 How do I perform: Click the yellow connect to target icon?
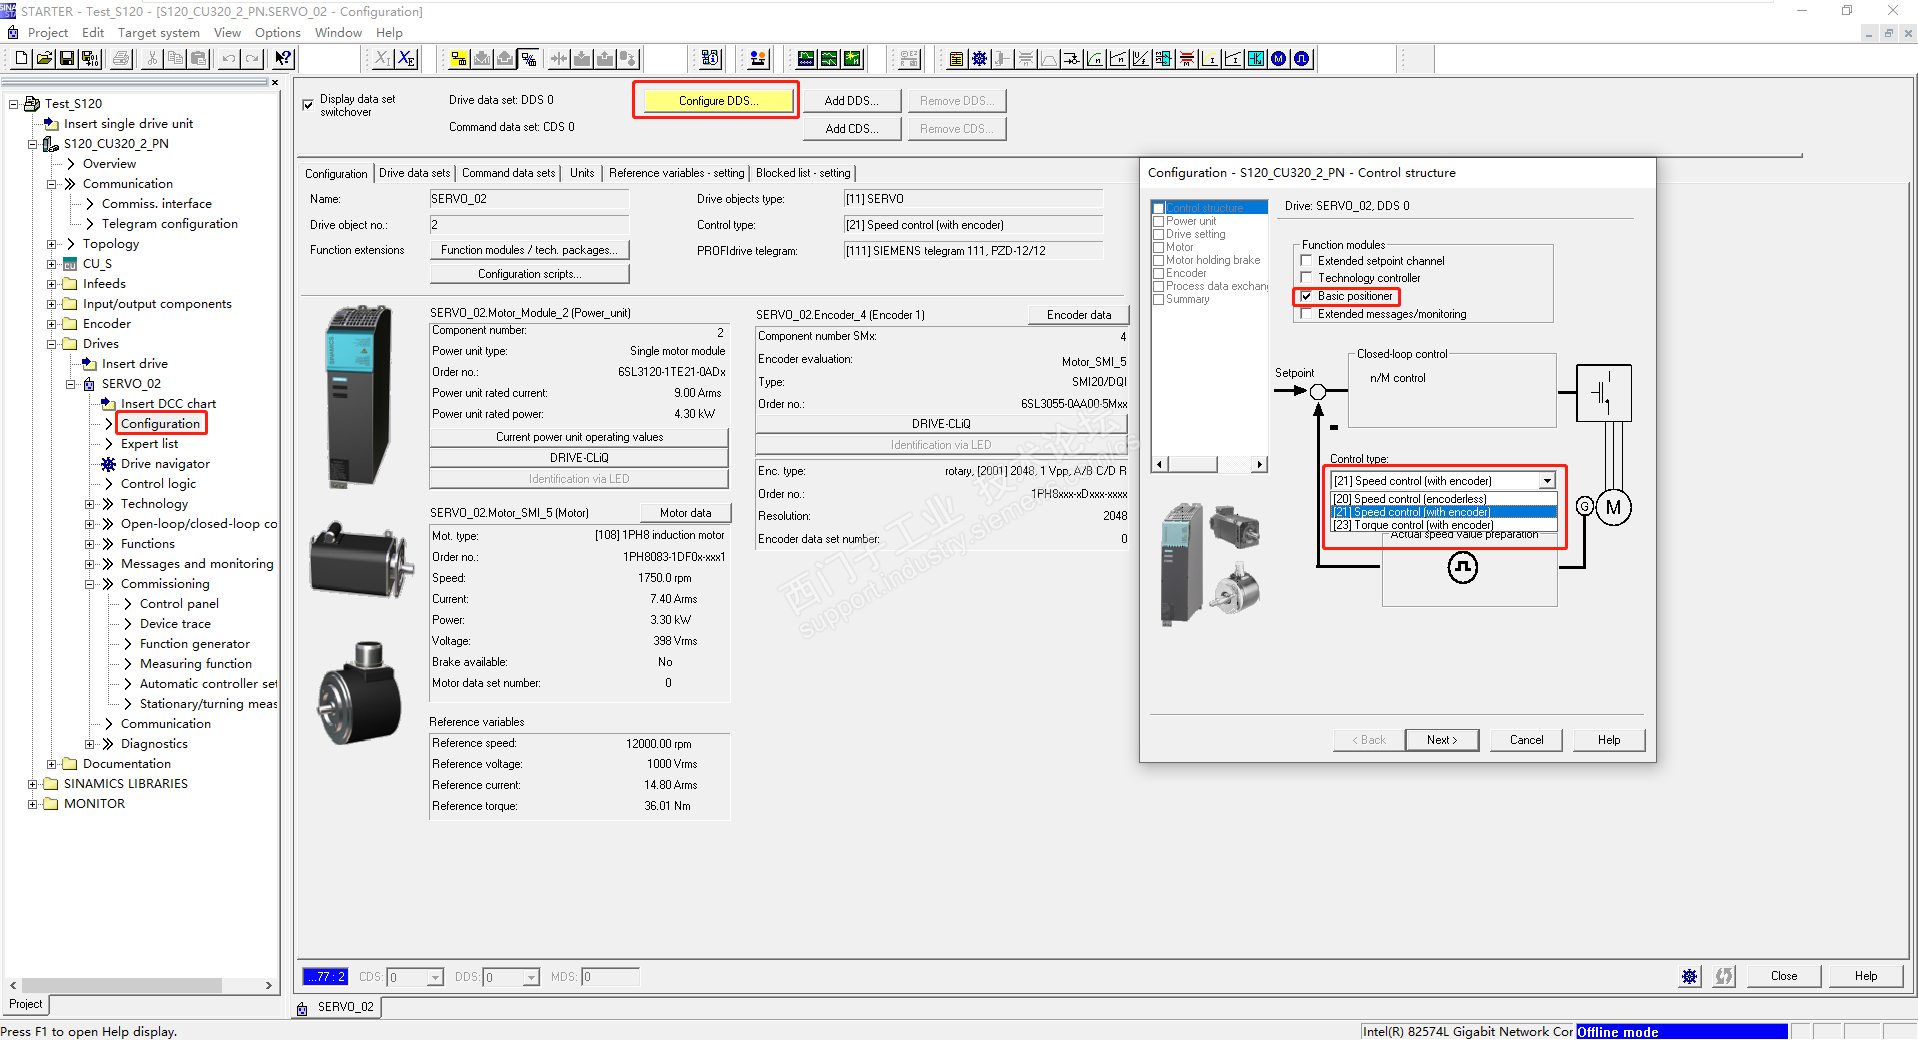click(459, 59)
